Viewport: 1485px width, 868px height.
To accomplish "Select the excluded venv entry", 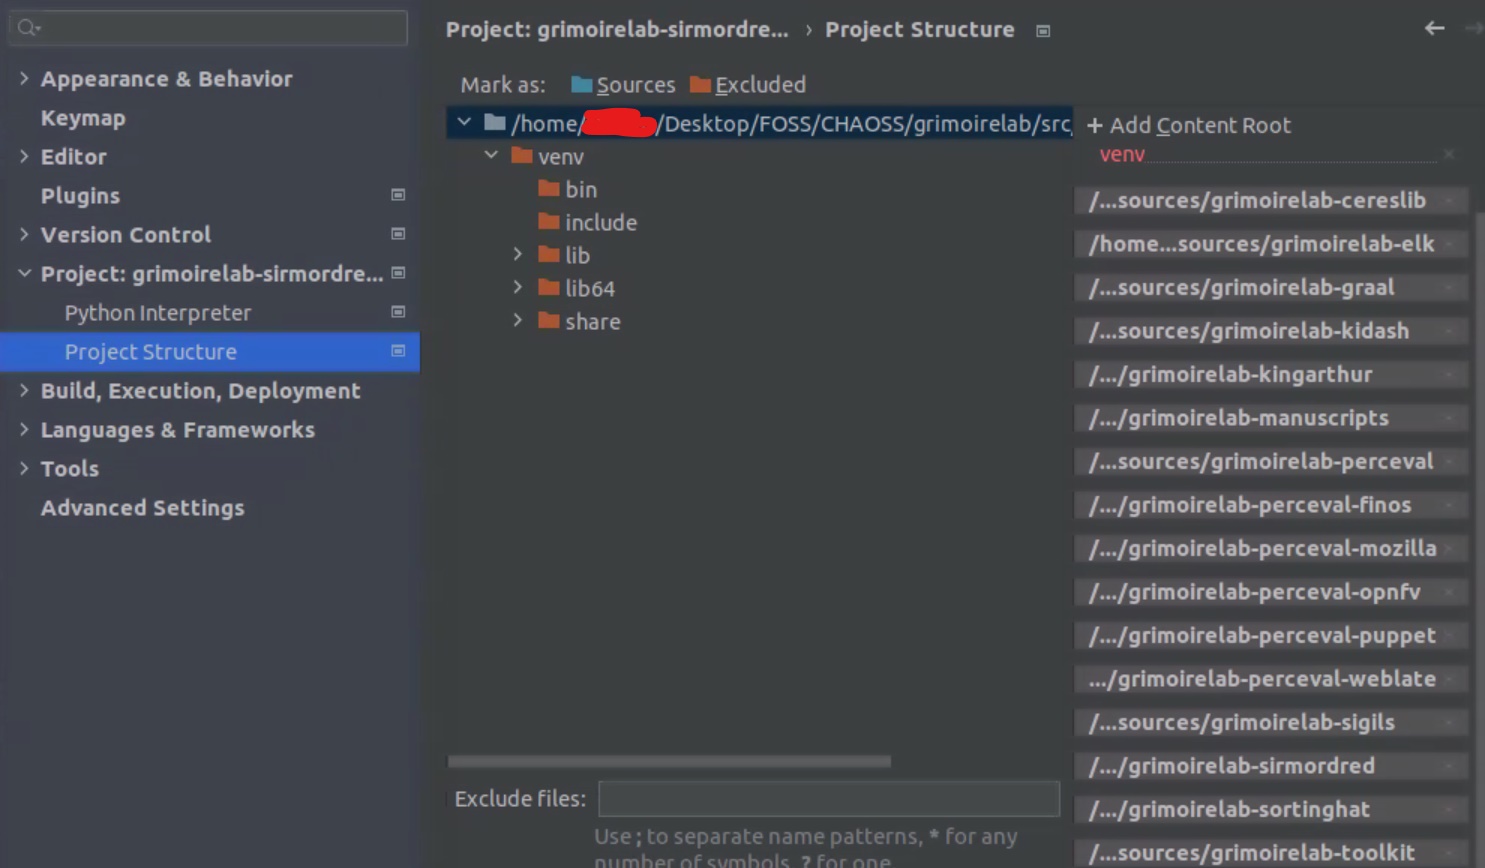I will point(1122,154).
